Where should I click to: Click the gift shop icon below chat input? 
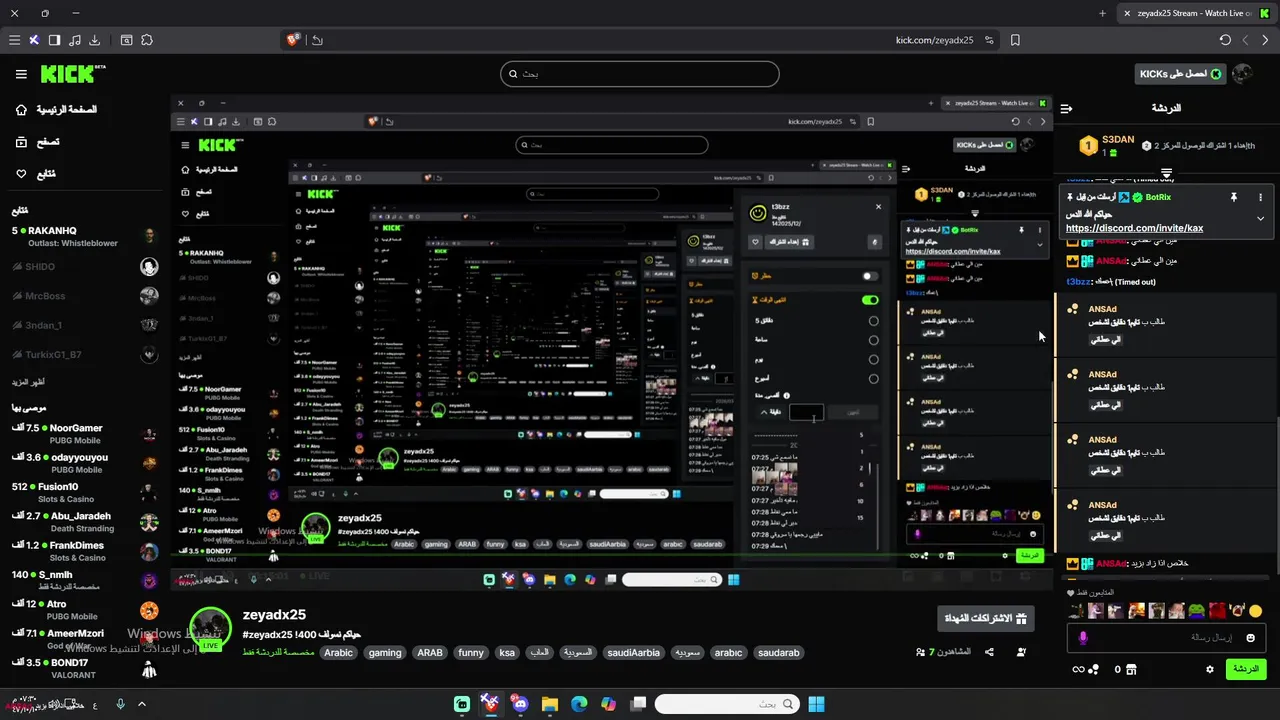1130,669
